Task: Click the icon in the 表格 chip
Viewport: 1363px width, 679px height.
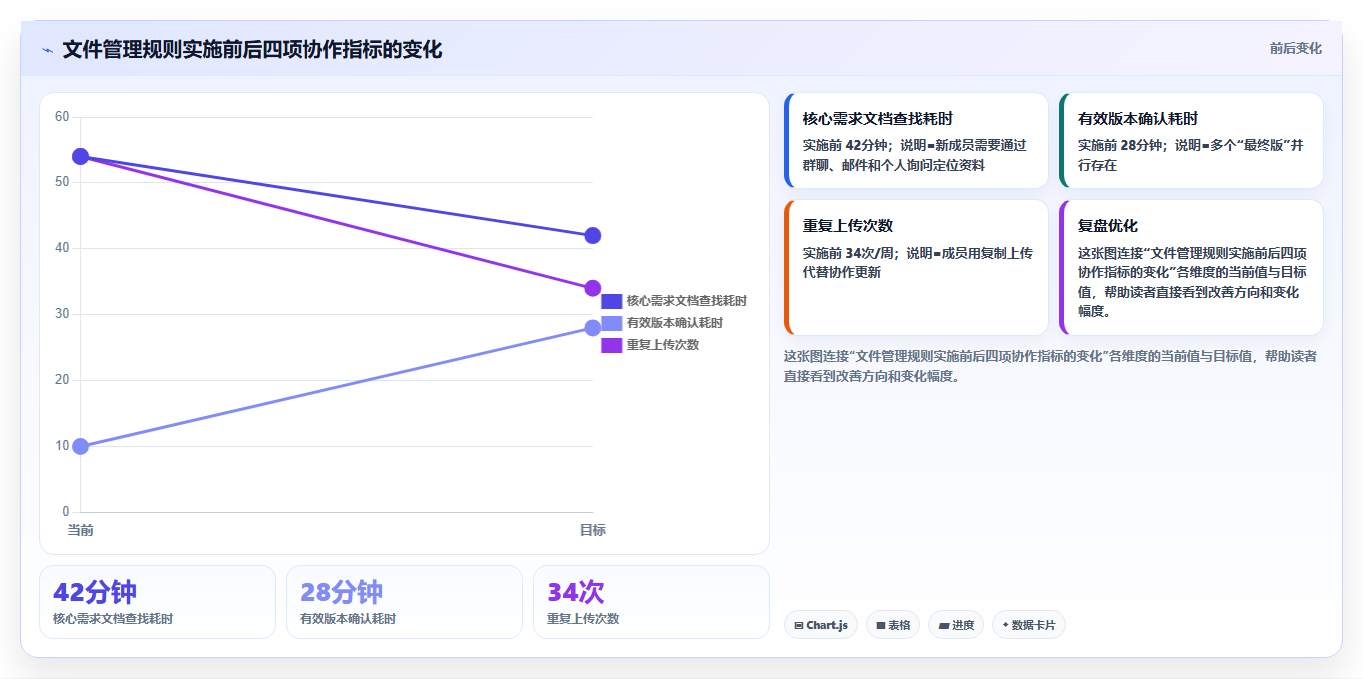Action: 881,625
